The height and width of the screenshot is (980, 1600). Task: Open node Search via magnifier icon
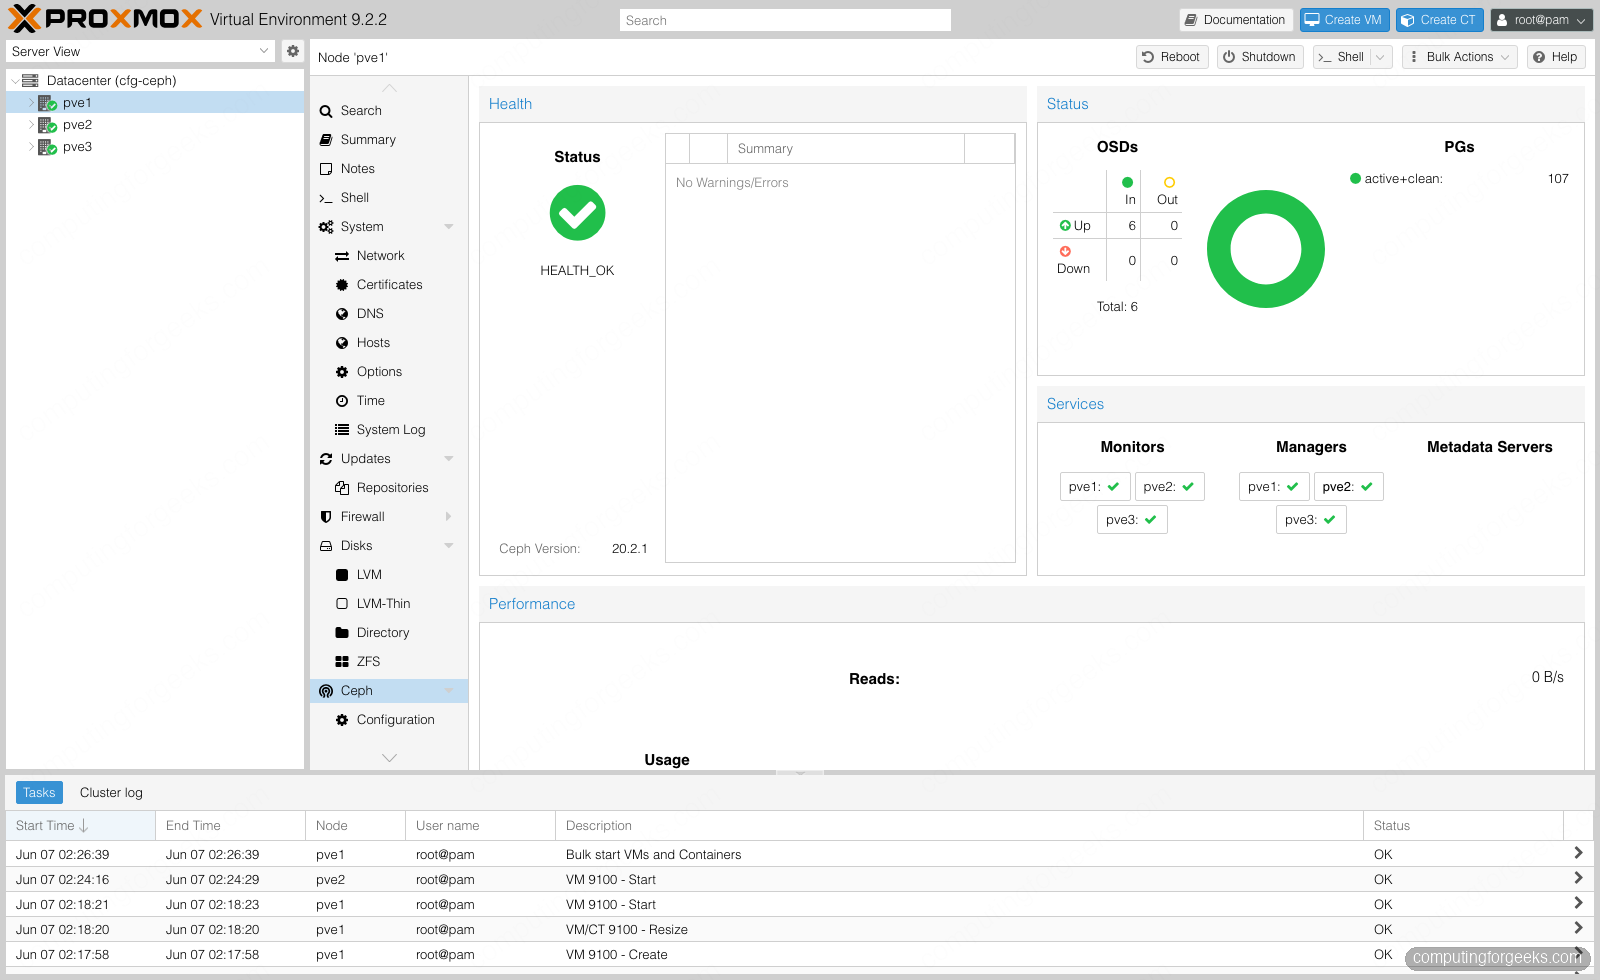point(326,111)
